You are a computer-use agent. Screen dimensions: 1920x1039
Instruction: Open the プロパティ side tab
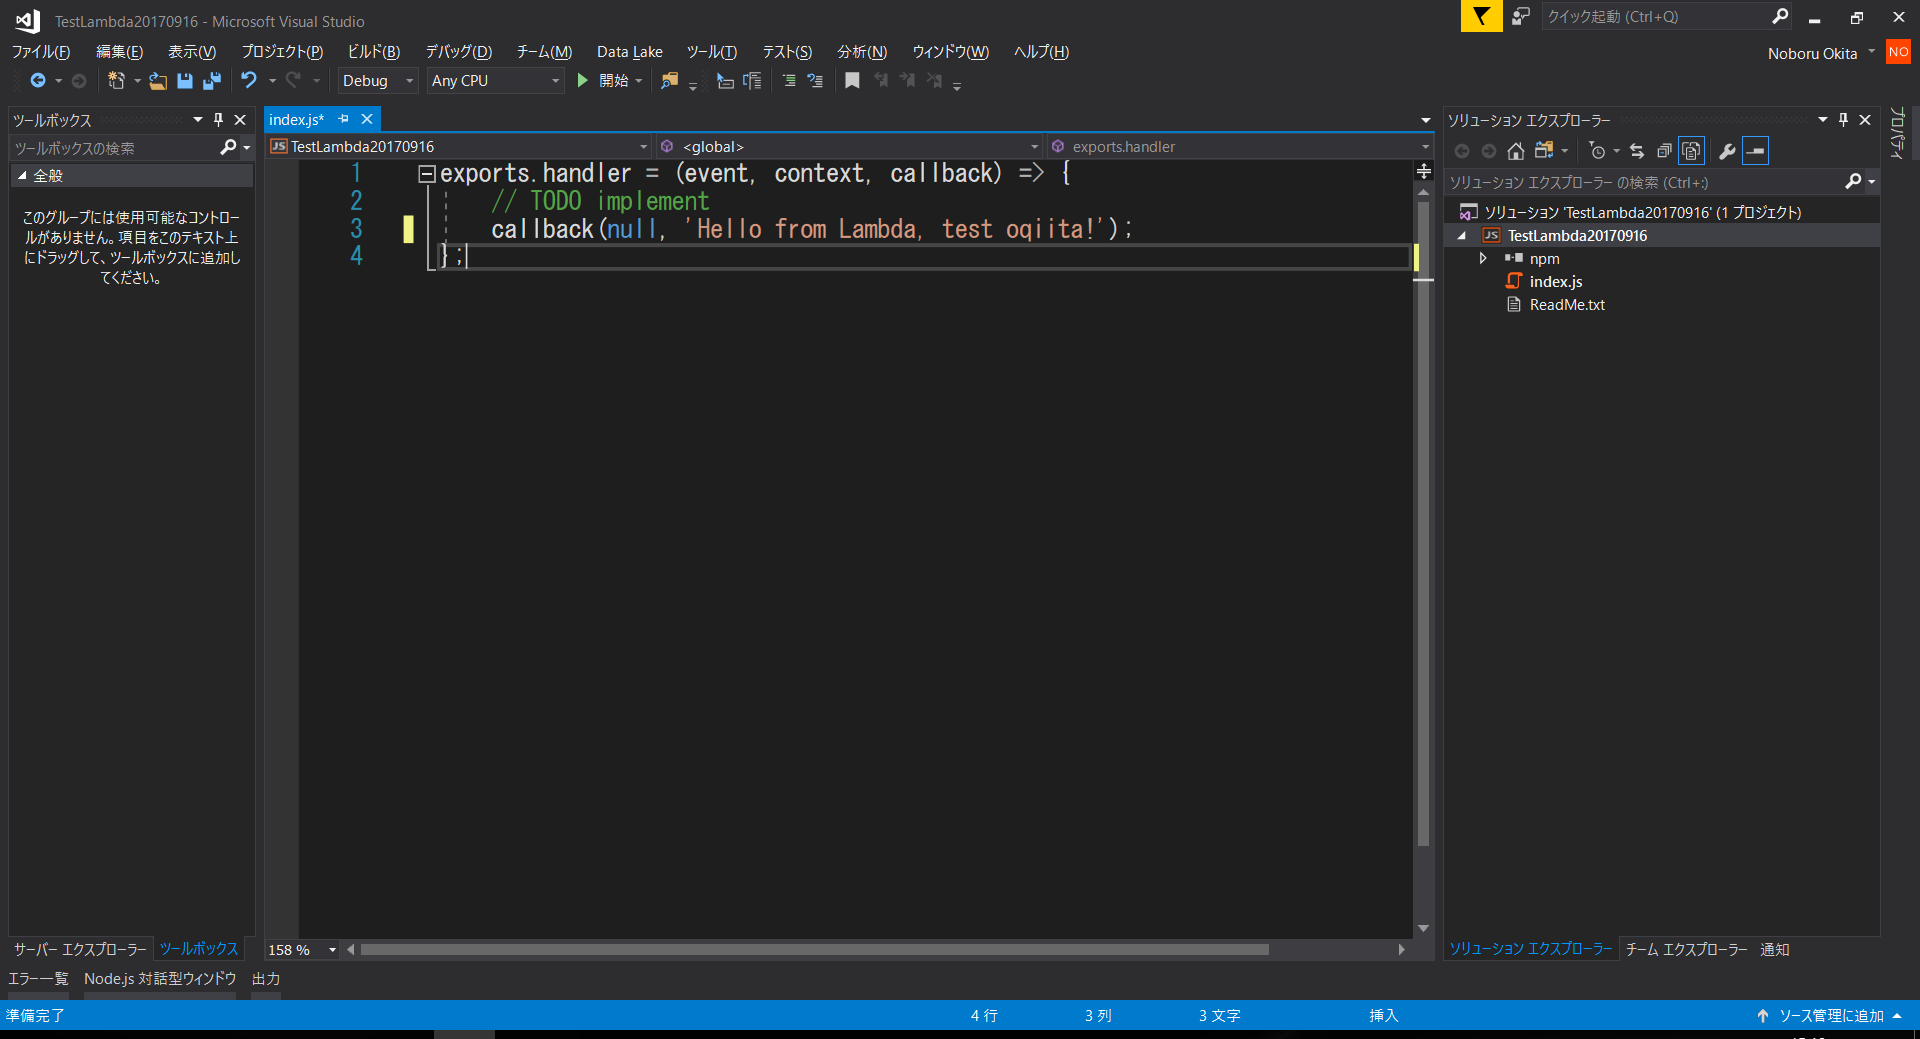click(1897, 132)
